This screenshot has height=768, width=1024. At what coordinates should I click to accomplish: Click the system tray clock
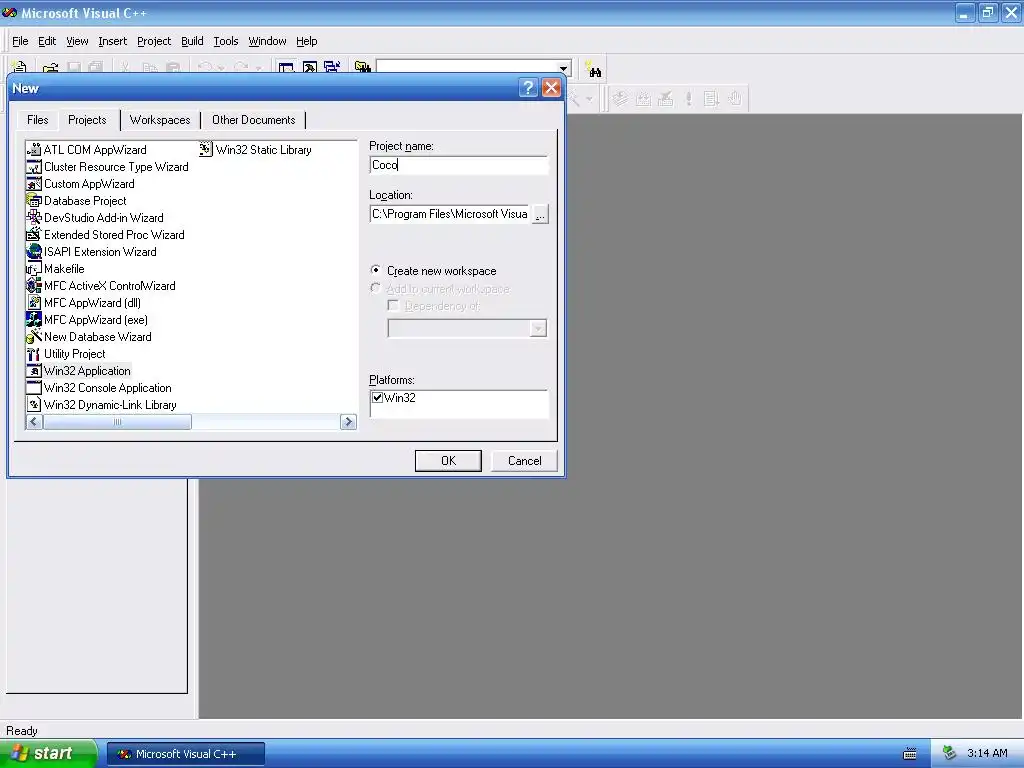[x=987, y=753]
